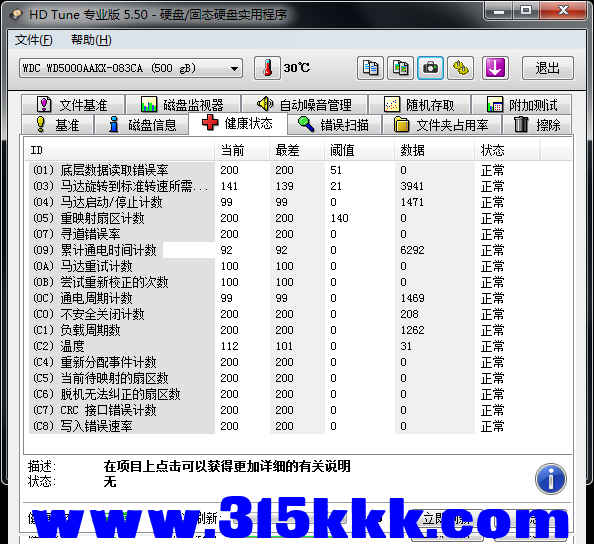Switch to the 附加测试 tab

[522, 105]
